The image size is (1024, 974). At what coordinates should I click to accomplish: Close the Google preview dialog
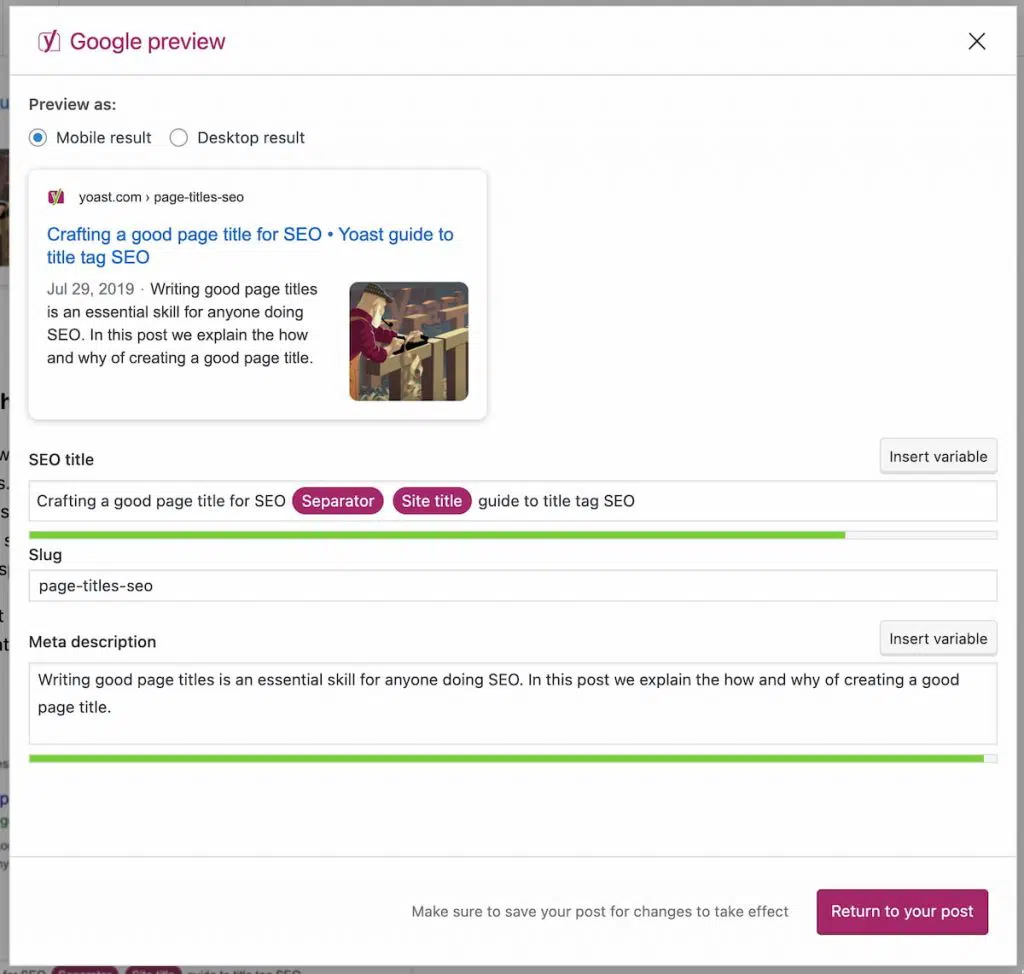(x=977, y=41)
